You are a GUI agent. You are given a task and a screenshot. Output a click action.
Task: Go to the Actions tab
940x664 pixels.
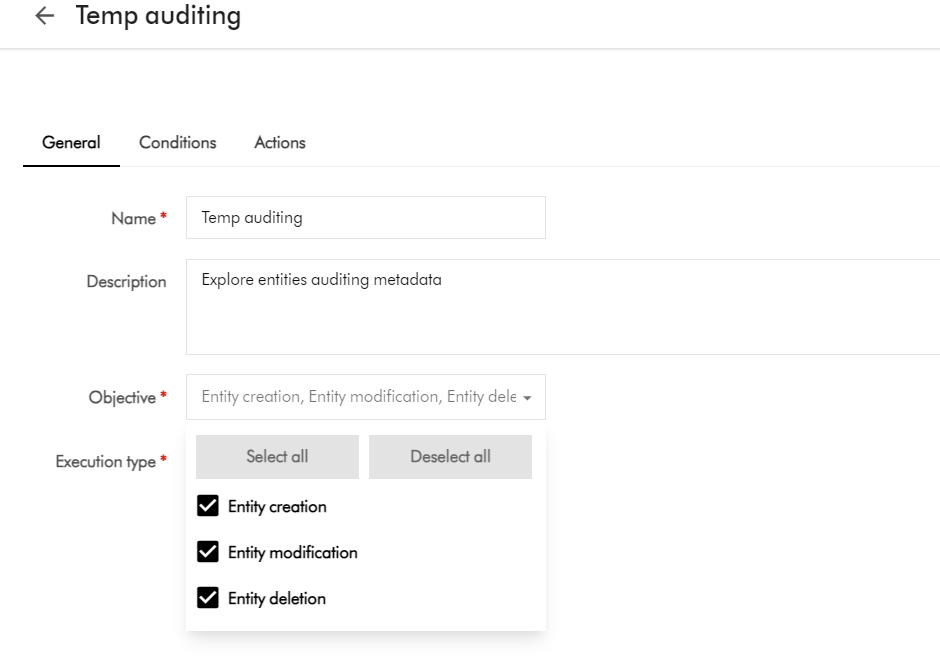click(280, 142)
